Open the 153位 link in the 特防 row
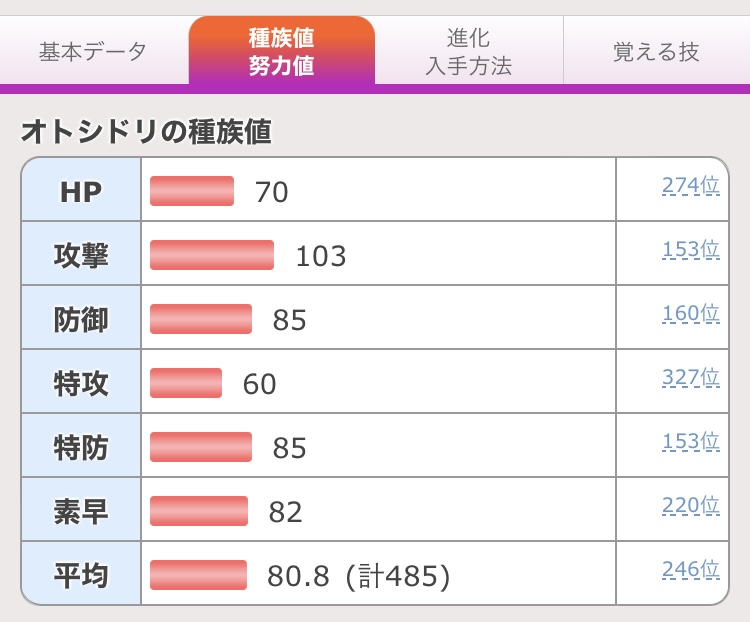Image resolution: width=750 pixels, height=622 pixels. click(x=690, y=442)
